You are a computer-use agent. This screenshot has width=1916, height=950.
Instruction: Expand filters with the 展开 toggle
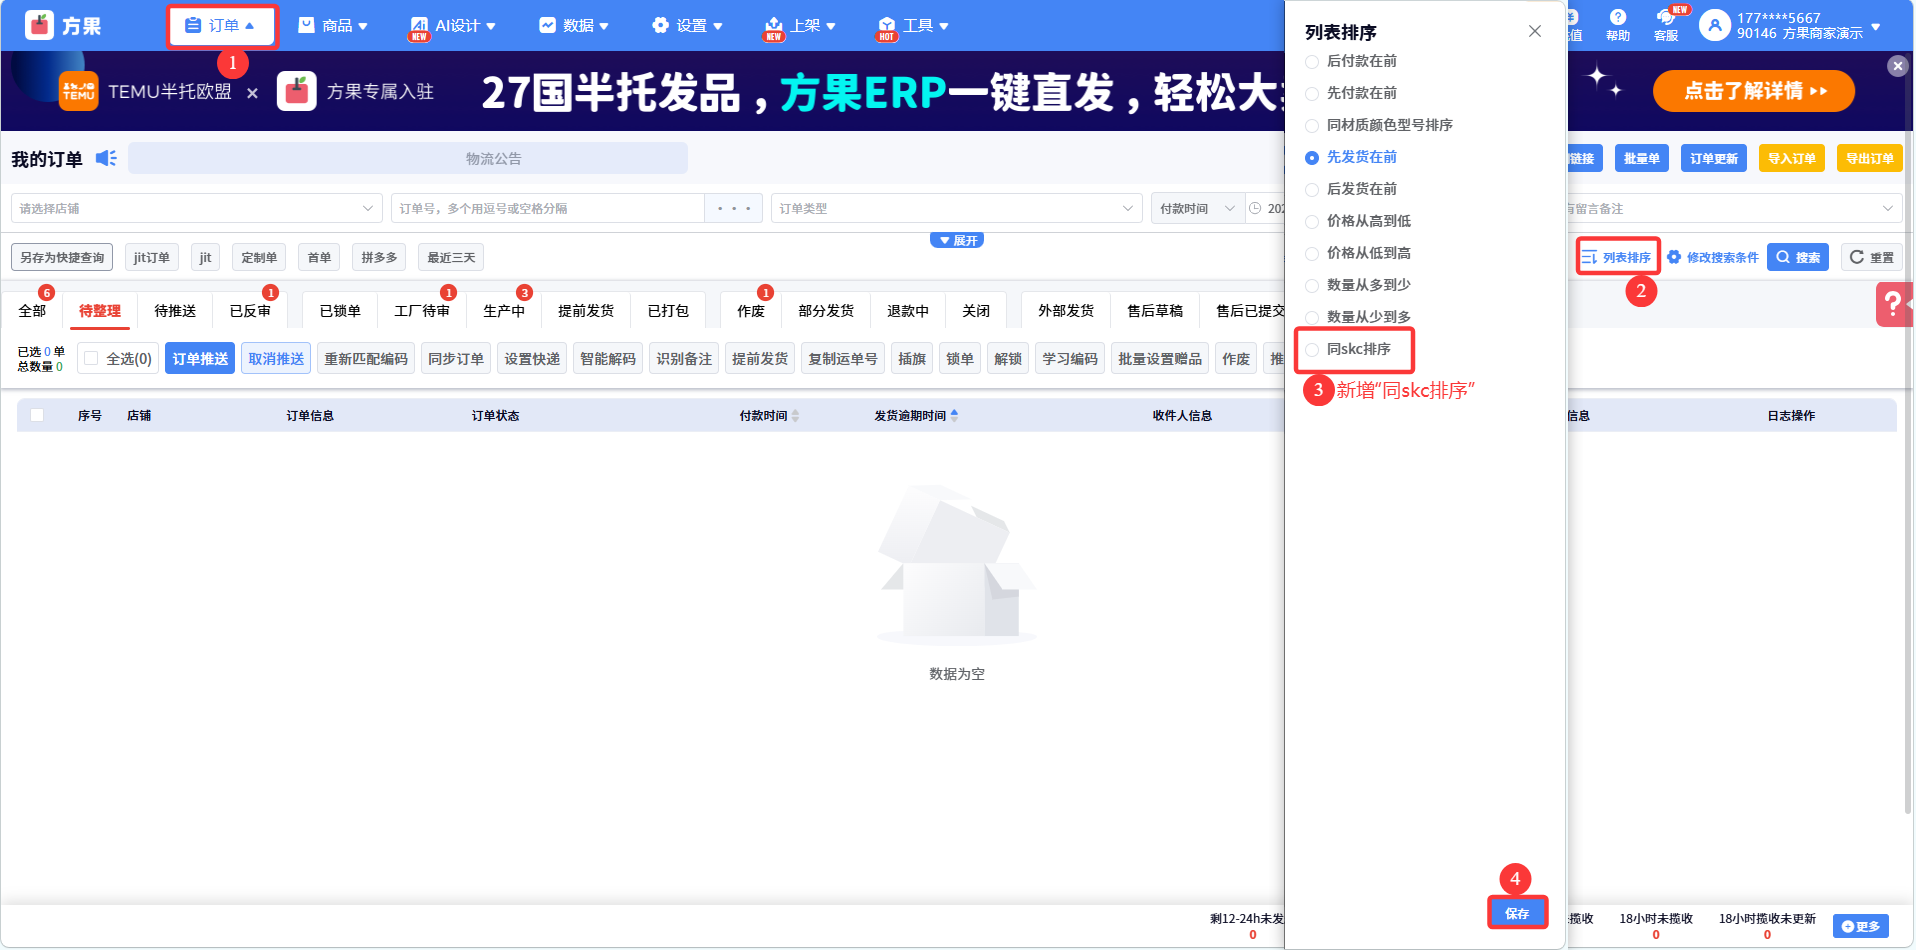pyautogui.click(x=957, y=241)
